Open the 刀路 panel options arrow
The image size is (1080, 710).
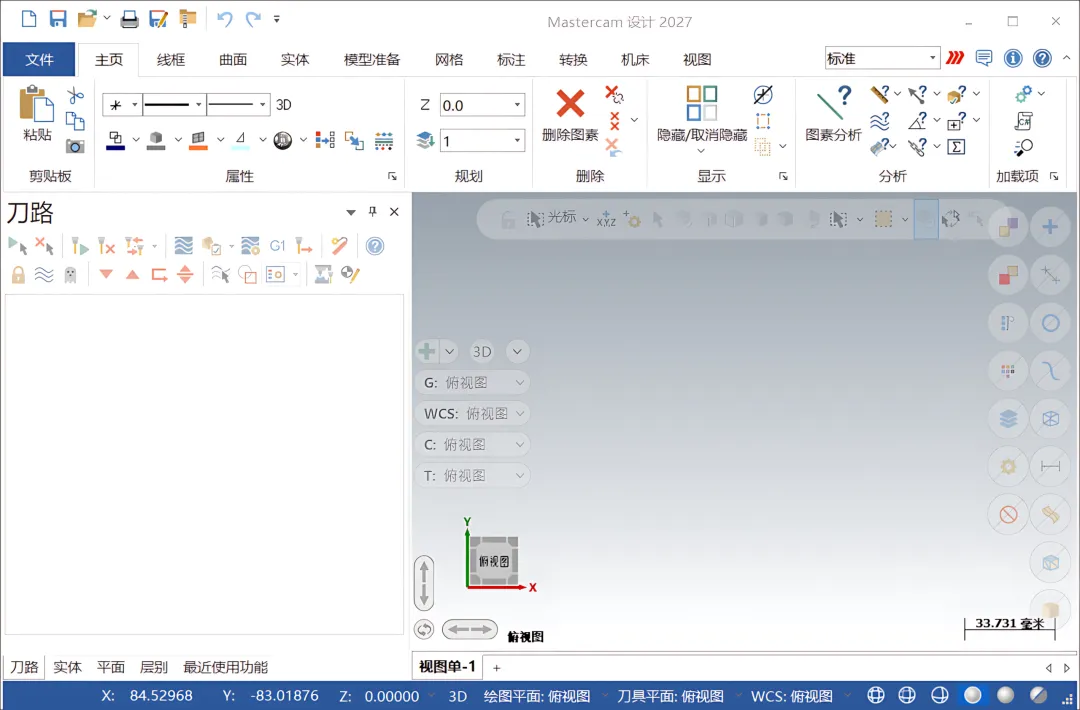pyautogui.click(x=351, y=212)
